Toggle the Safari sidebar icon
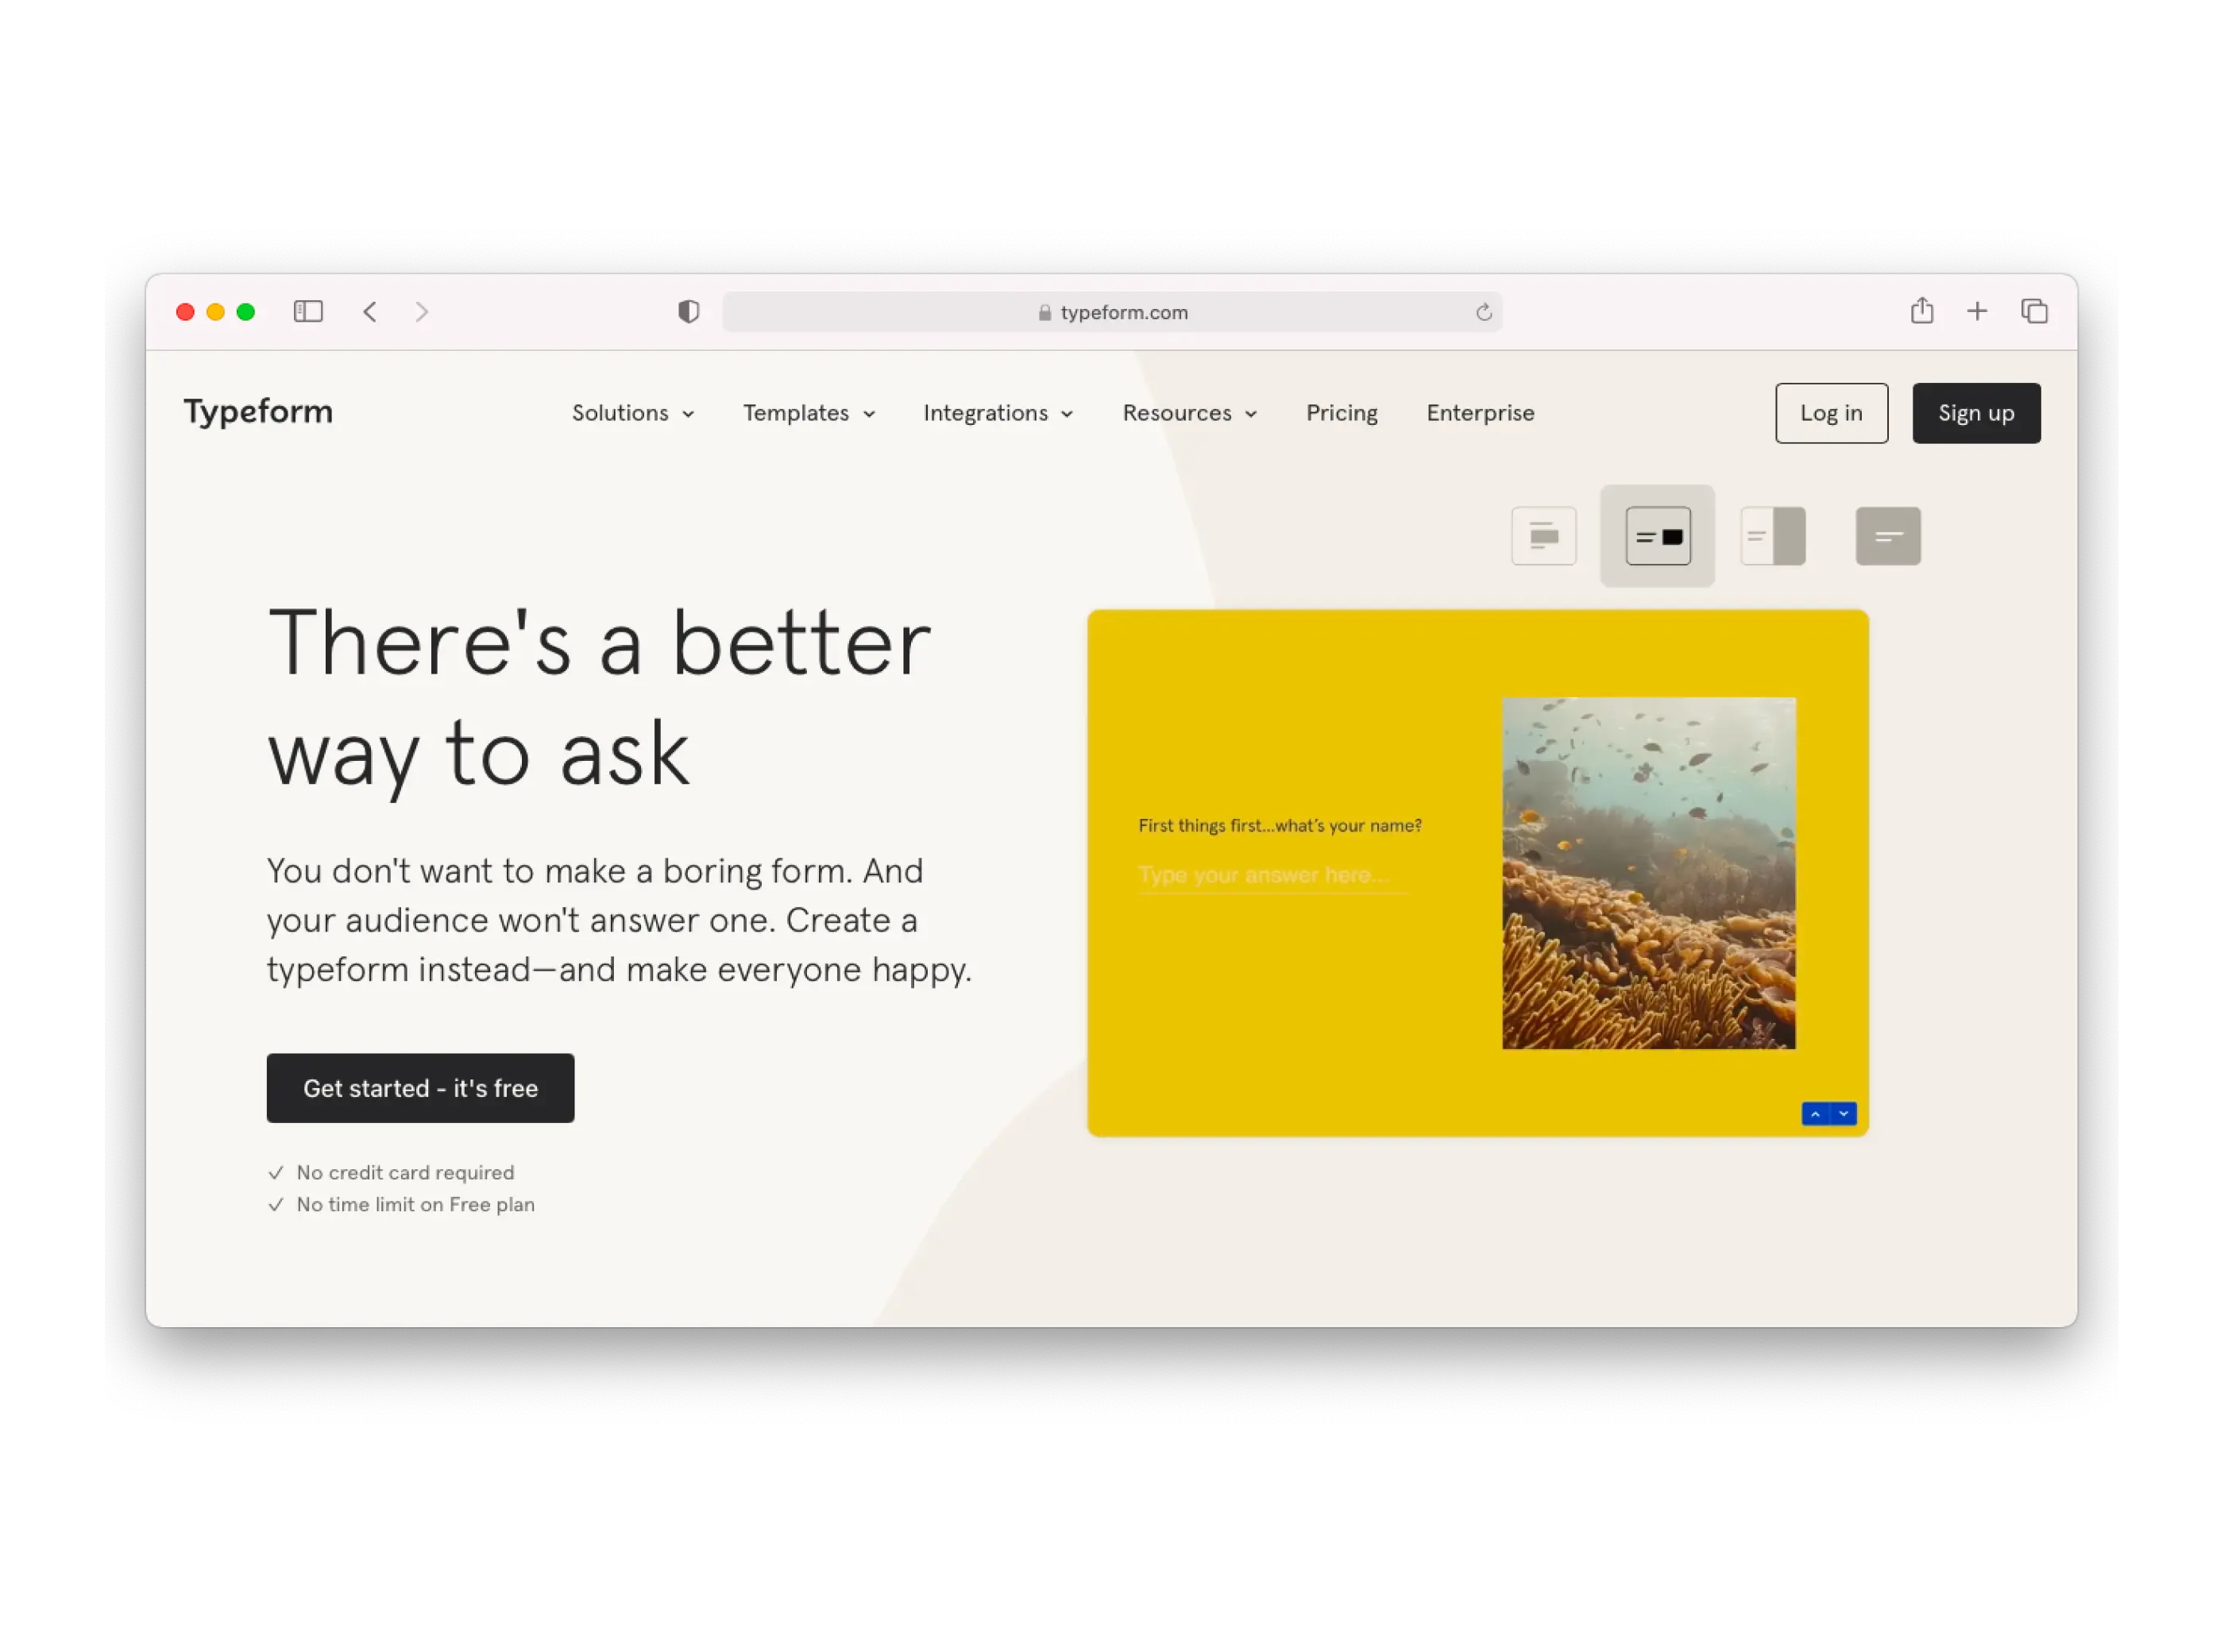Screen dimensions: 2224x1652 (308, 312)
